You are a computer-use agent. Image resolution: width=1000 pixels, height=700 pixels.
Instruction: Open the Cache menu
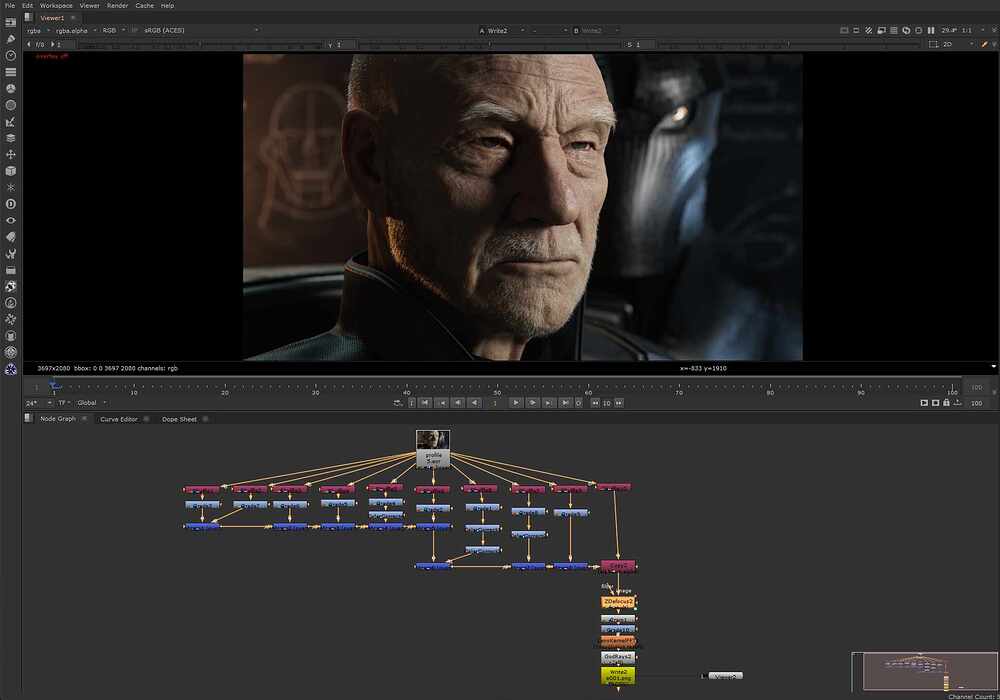tap(145, 5)
